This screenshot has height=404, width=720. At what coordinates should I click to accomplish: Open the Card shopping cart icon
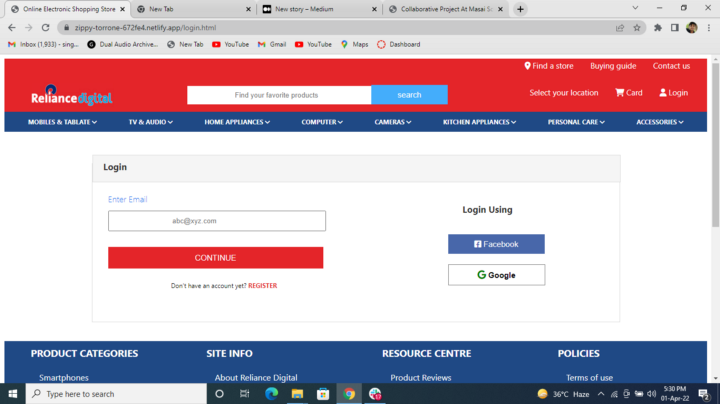pos(619,93)
